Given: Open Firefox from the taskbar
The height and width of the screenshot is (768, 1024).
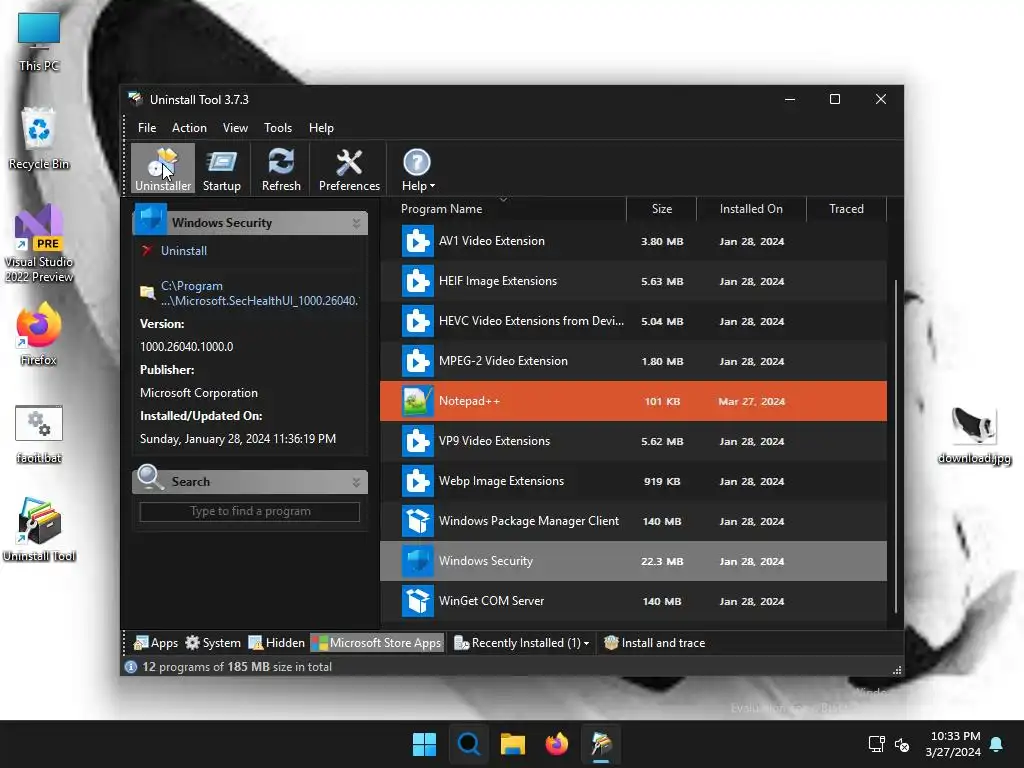Looking at the screenshot, I should [x=556, y=744].
